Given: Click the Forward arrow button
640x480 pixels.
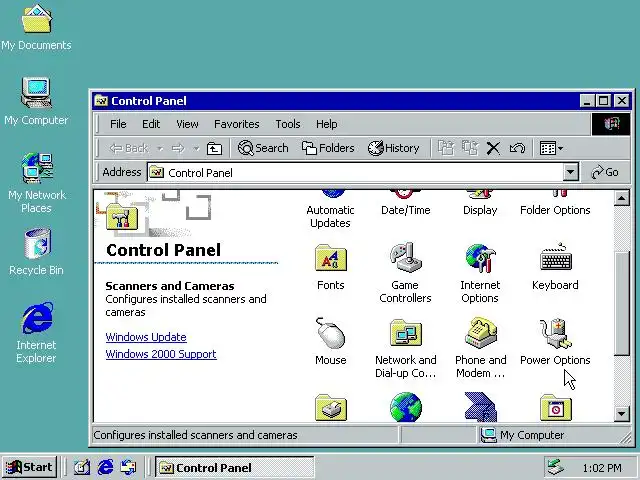Looking at the screenshot, I should 178,148.
